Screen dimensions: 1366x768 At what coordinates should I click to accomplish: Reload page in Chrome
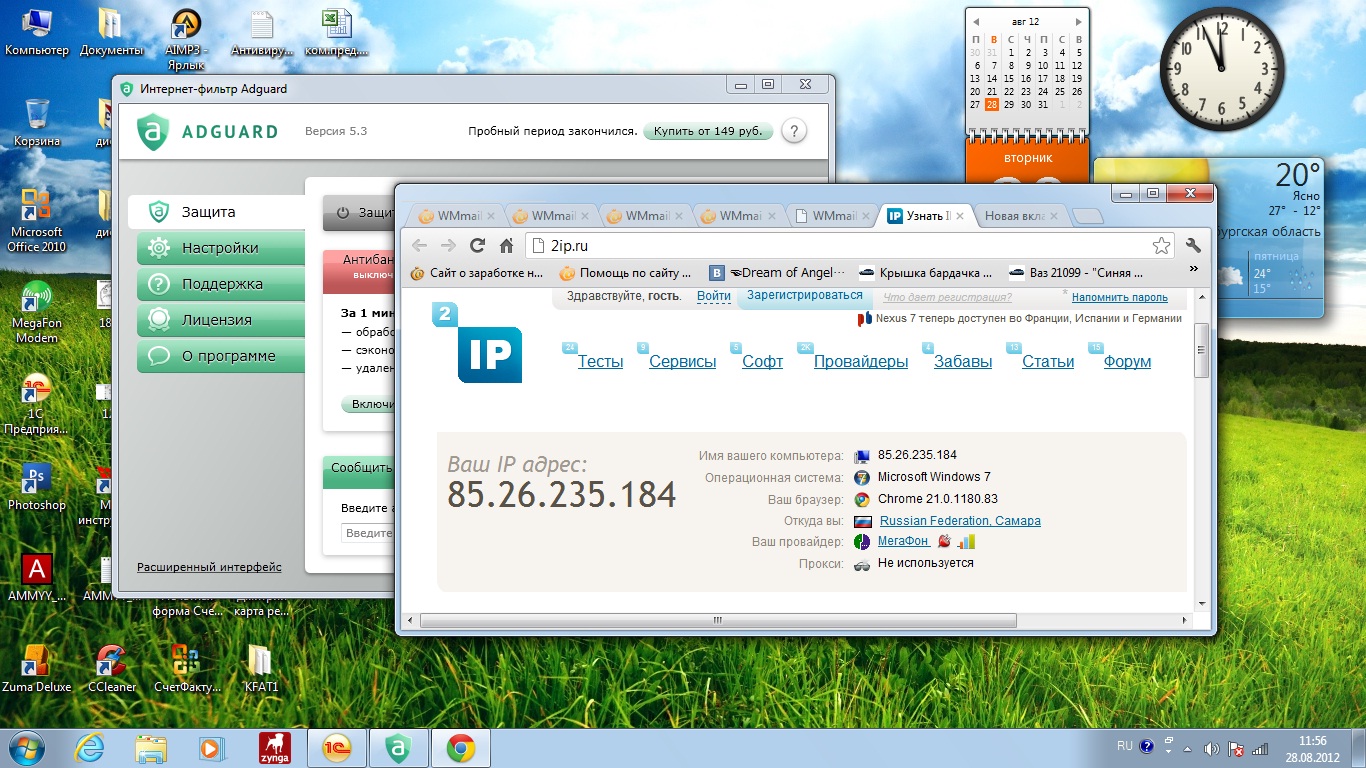[477, 245]
